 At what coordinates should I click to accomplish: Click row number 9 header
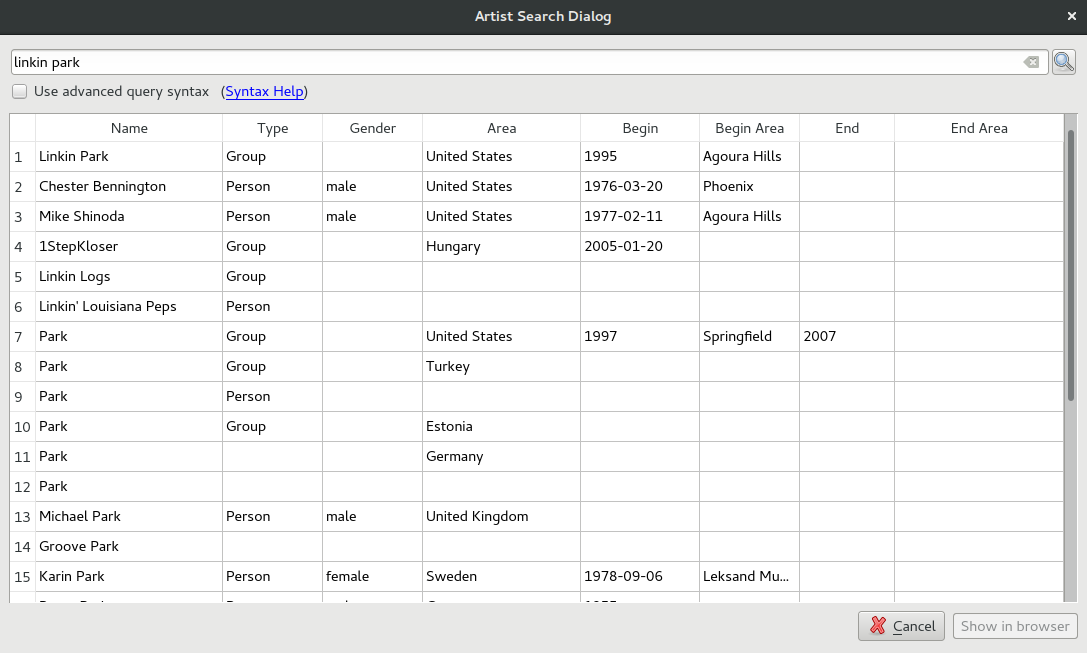point(22,397)
